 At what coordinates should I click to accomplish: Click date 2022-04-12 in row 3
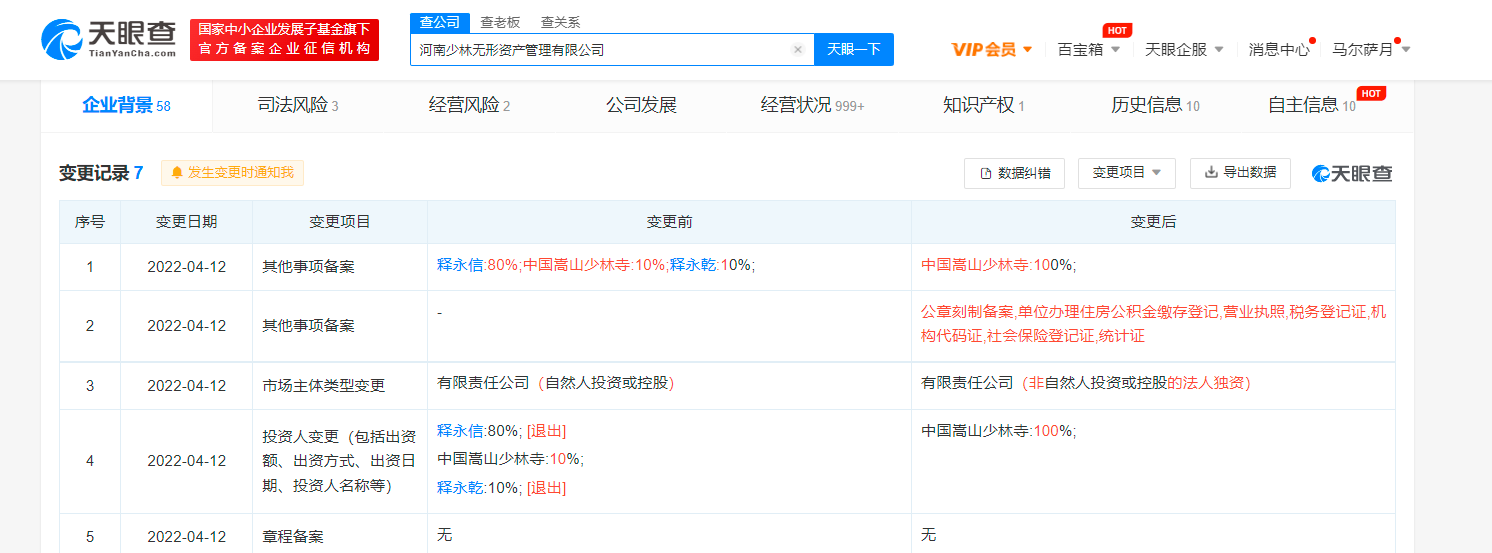186,386
